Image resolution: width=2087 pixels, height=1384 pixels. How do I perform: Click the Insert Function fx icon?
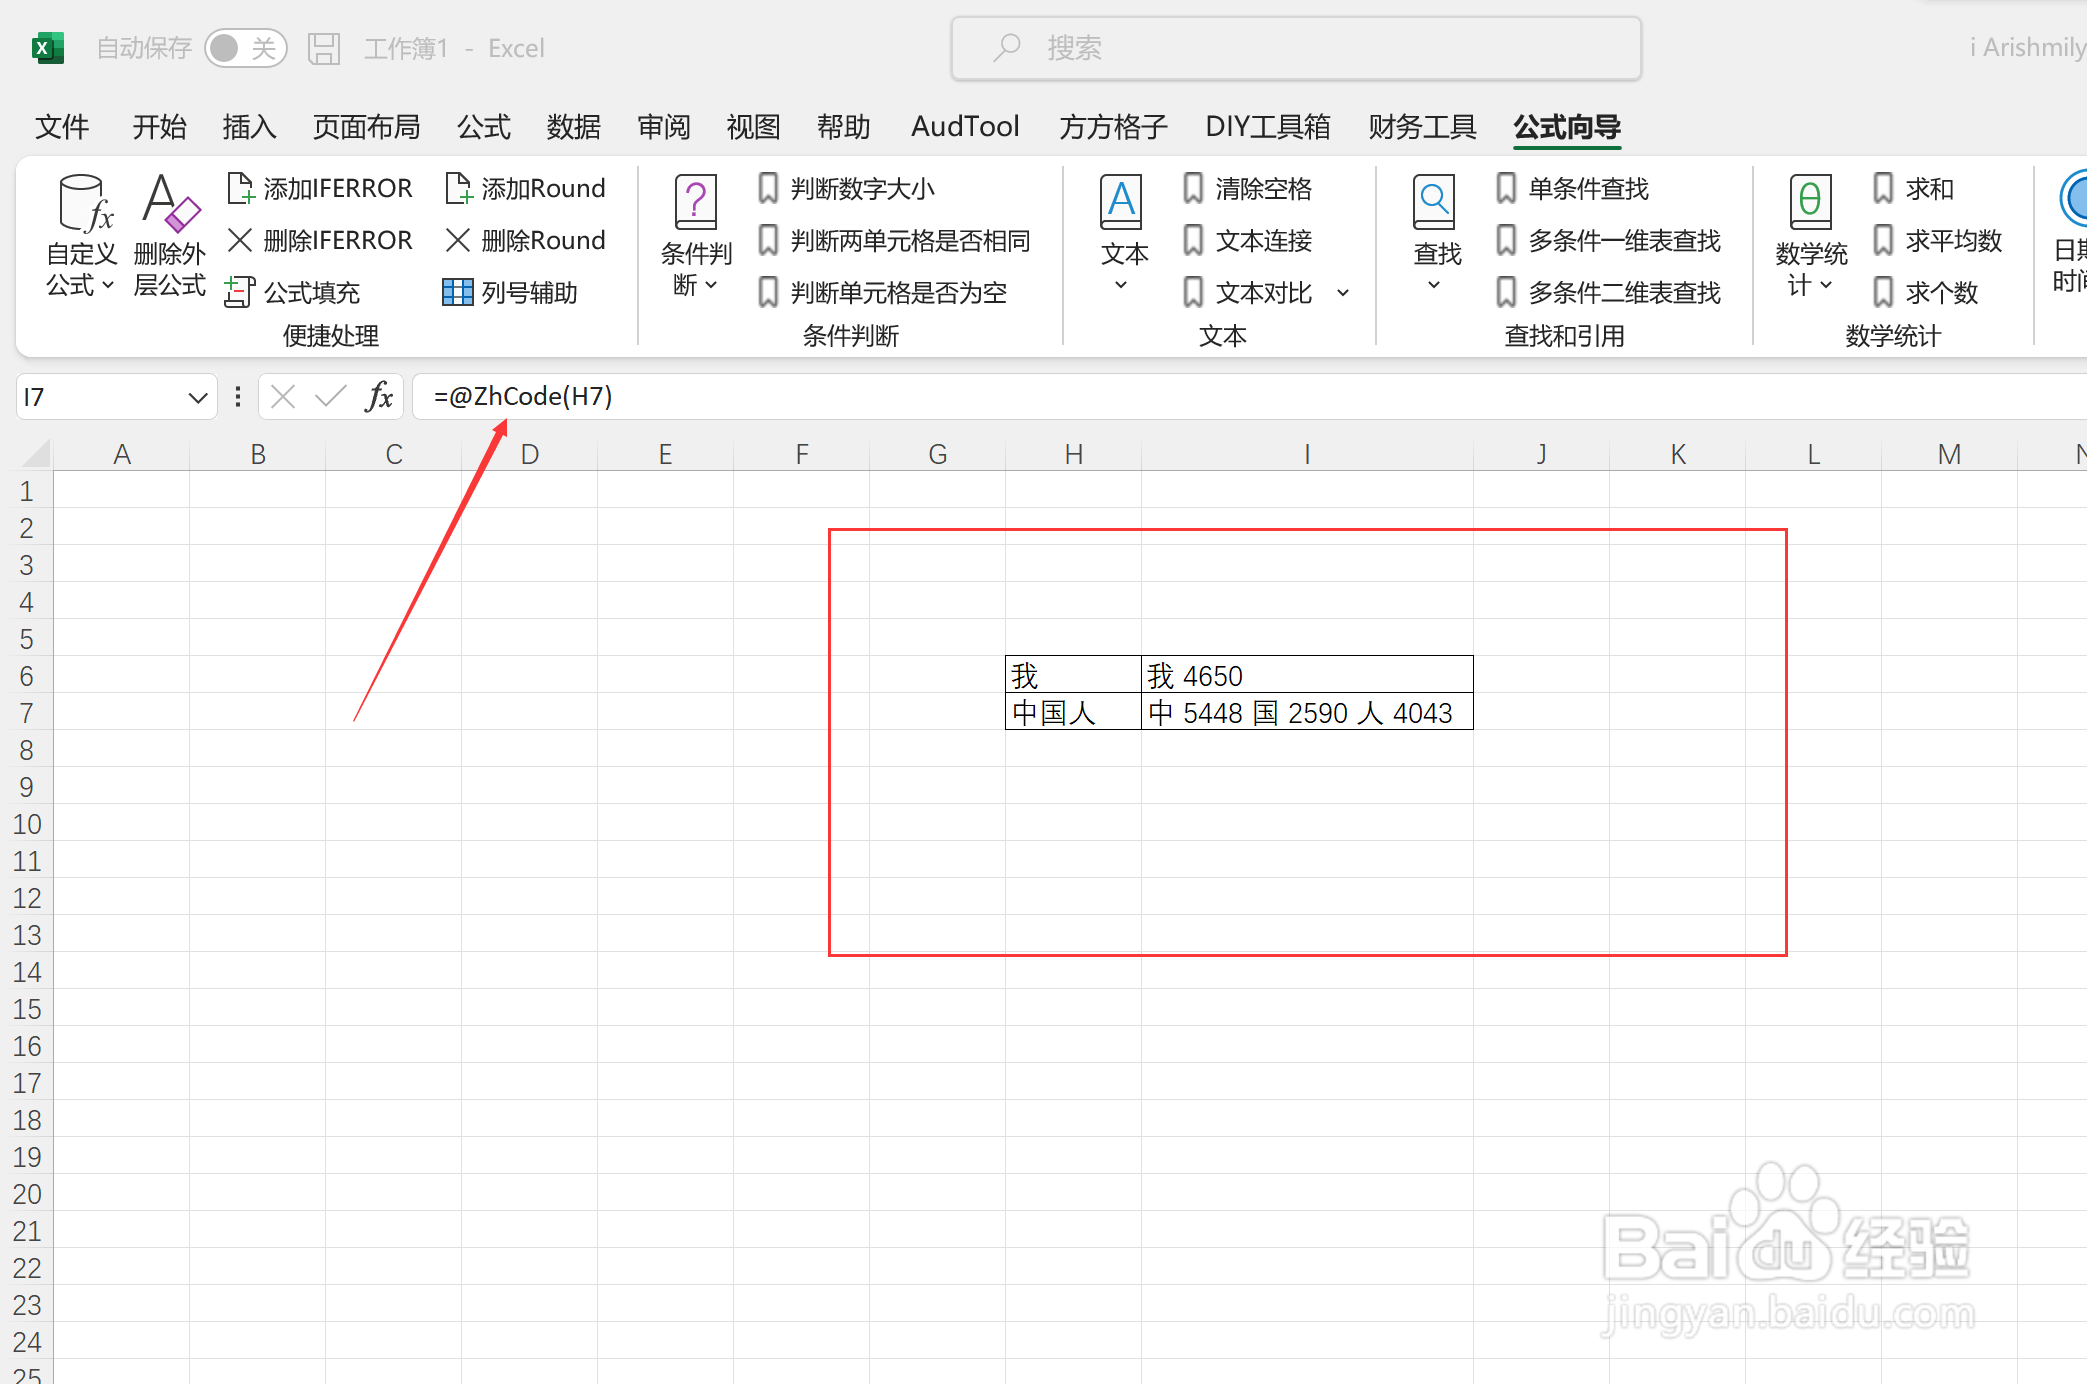click(x=378, y=396)
